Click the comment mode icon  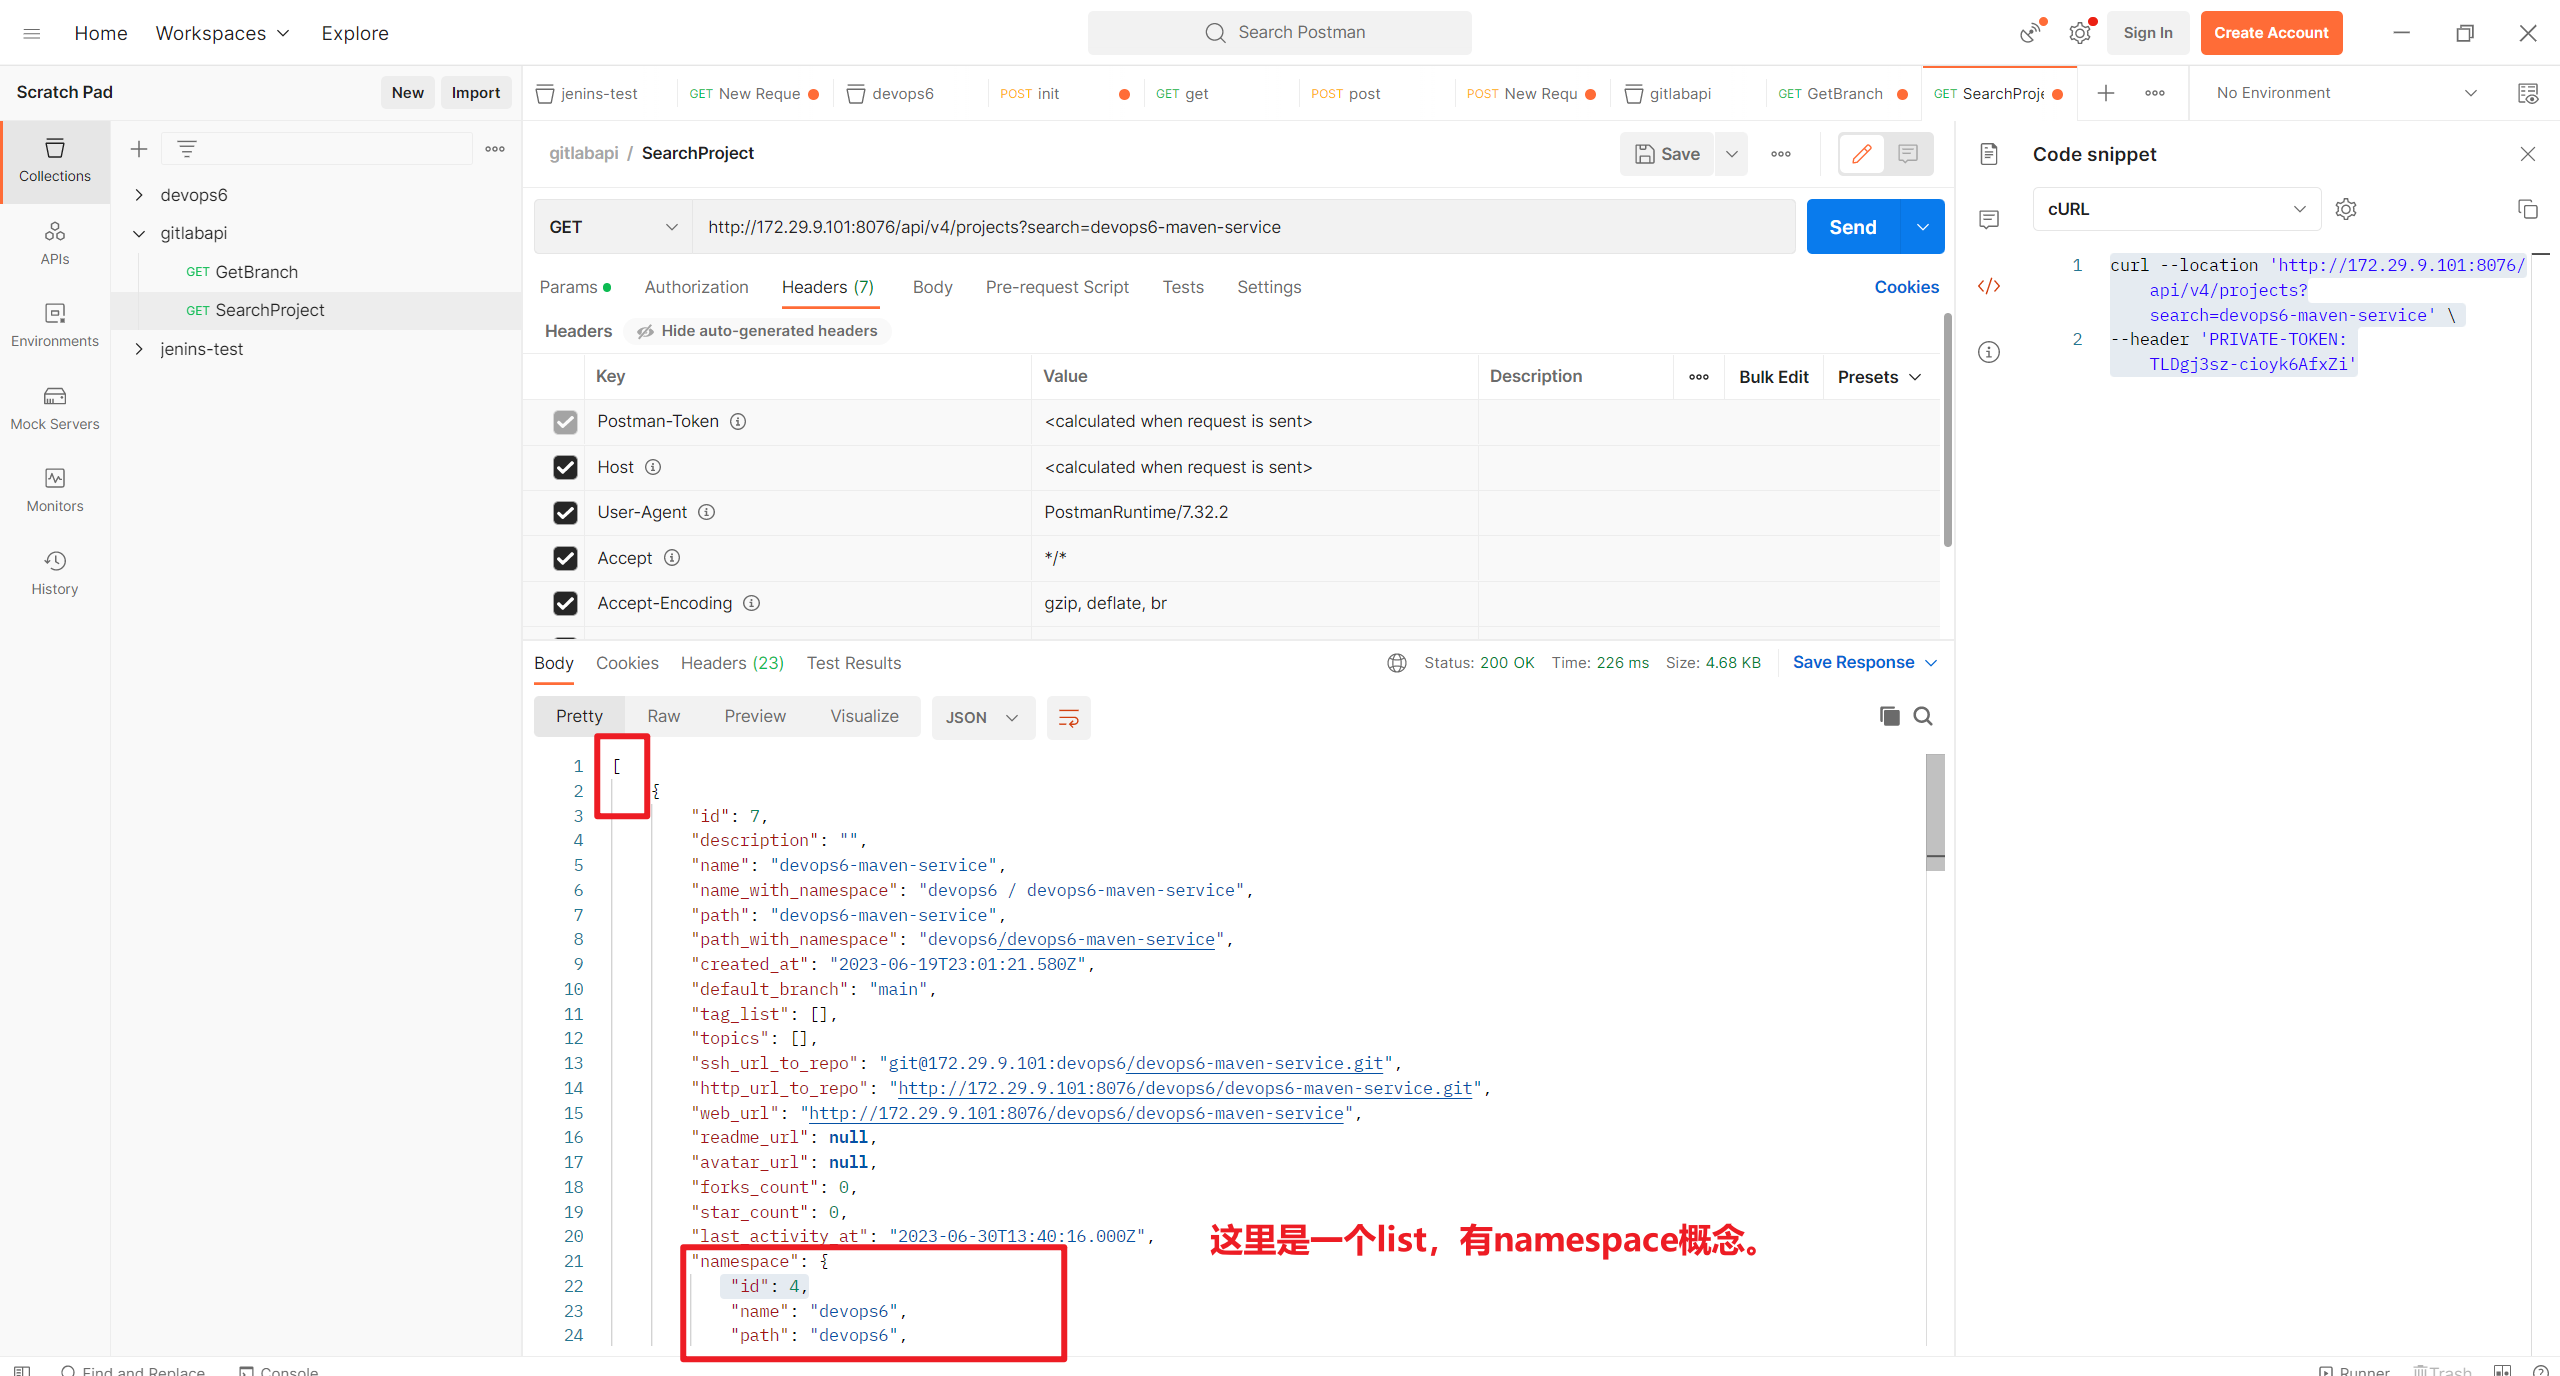1908,154
